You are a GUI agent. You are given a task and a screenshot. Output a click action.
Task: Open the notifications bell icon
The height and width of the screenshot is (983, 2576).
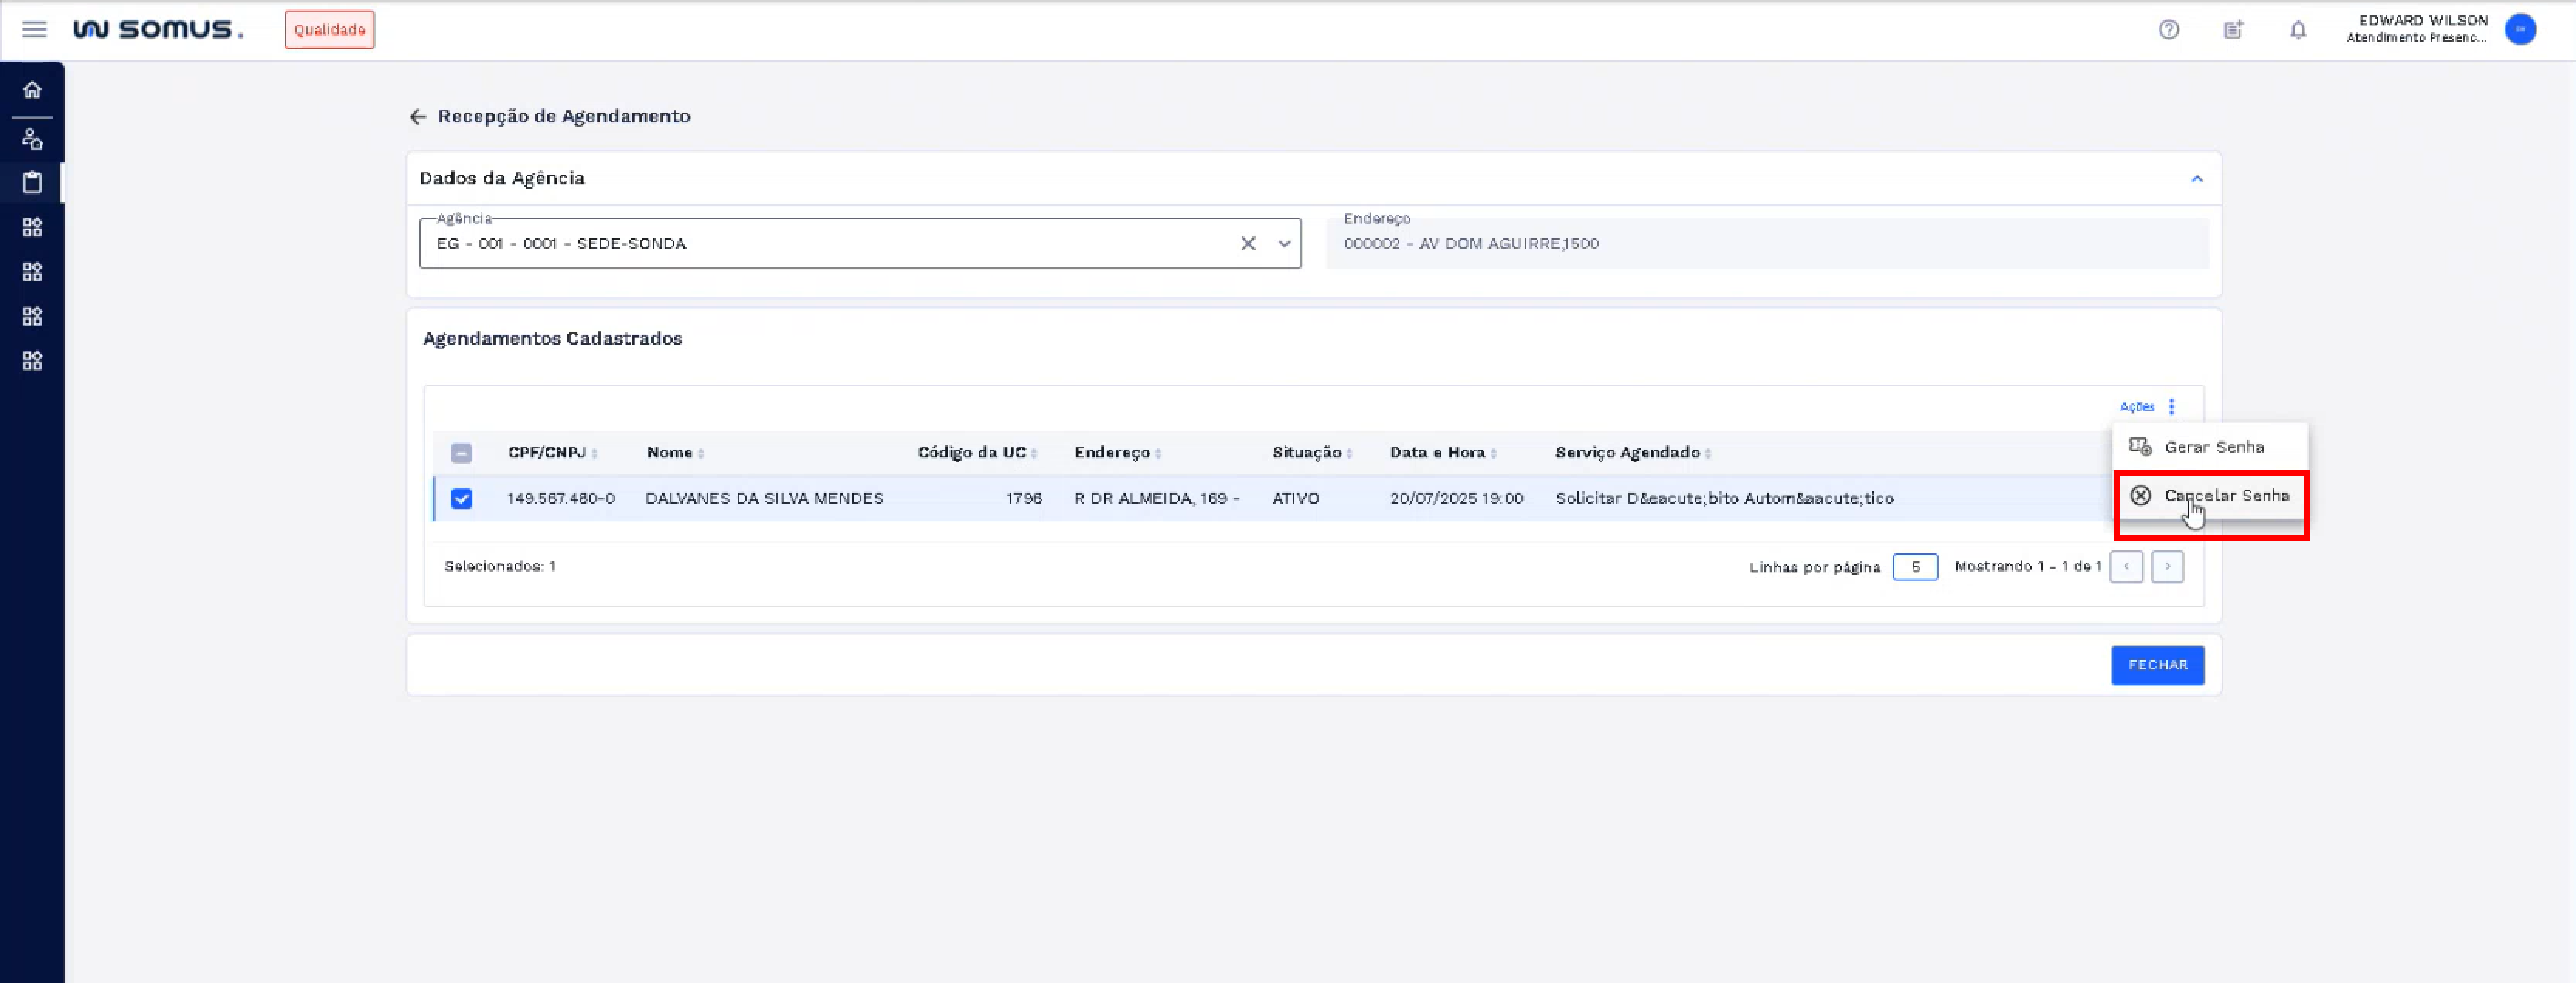coord(2298,30)
